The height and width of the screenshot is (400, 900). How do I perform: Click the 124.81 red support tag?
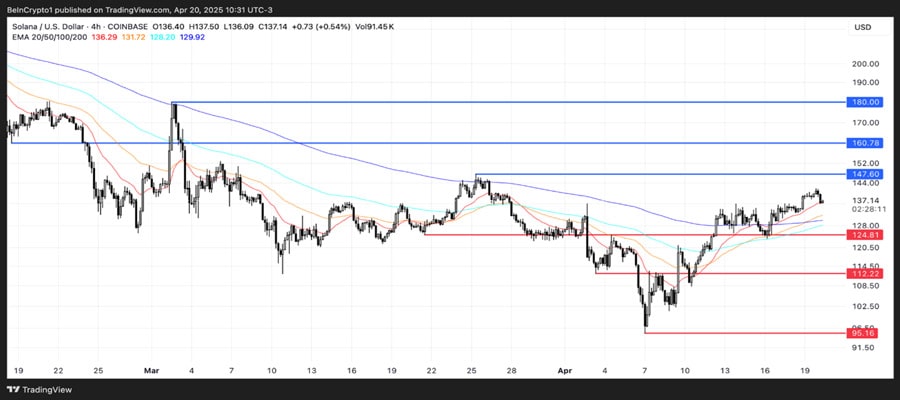(865, 235)
